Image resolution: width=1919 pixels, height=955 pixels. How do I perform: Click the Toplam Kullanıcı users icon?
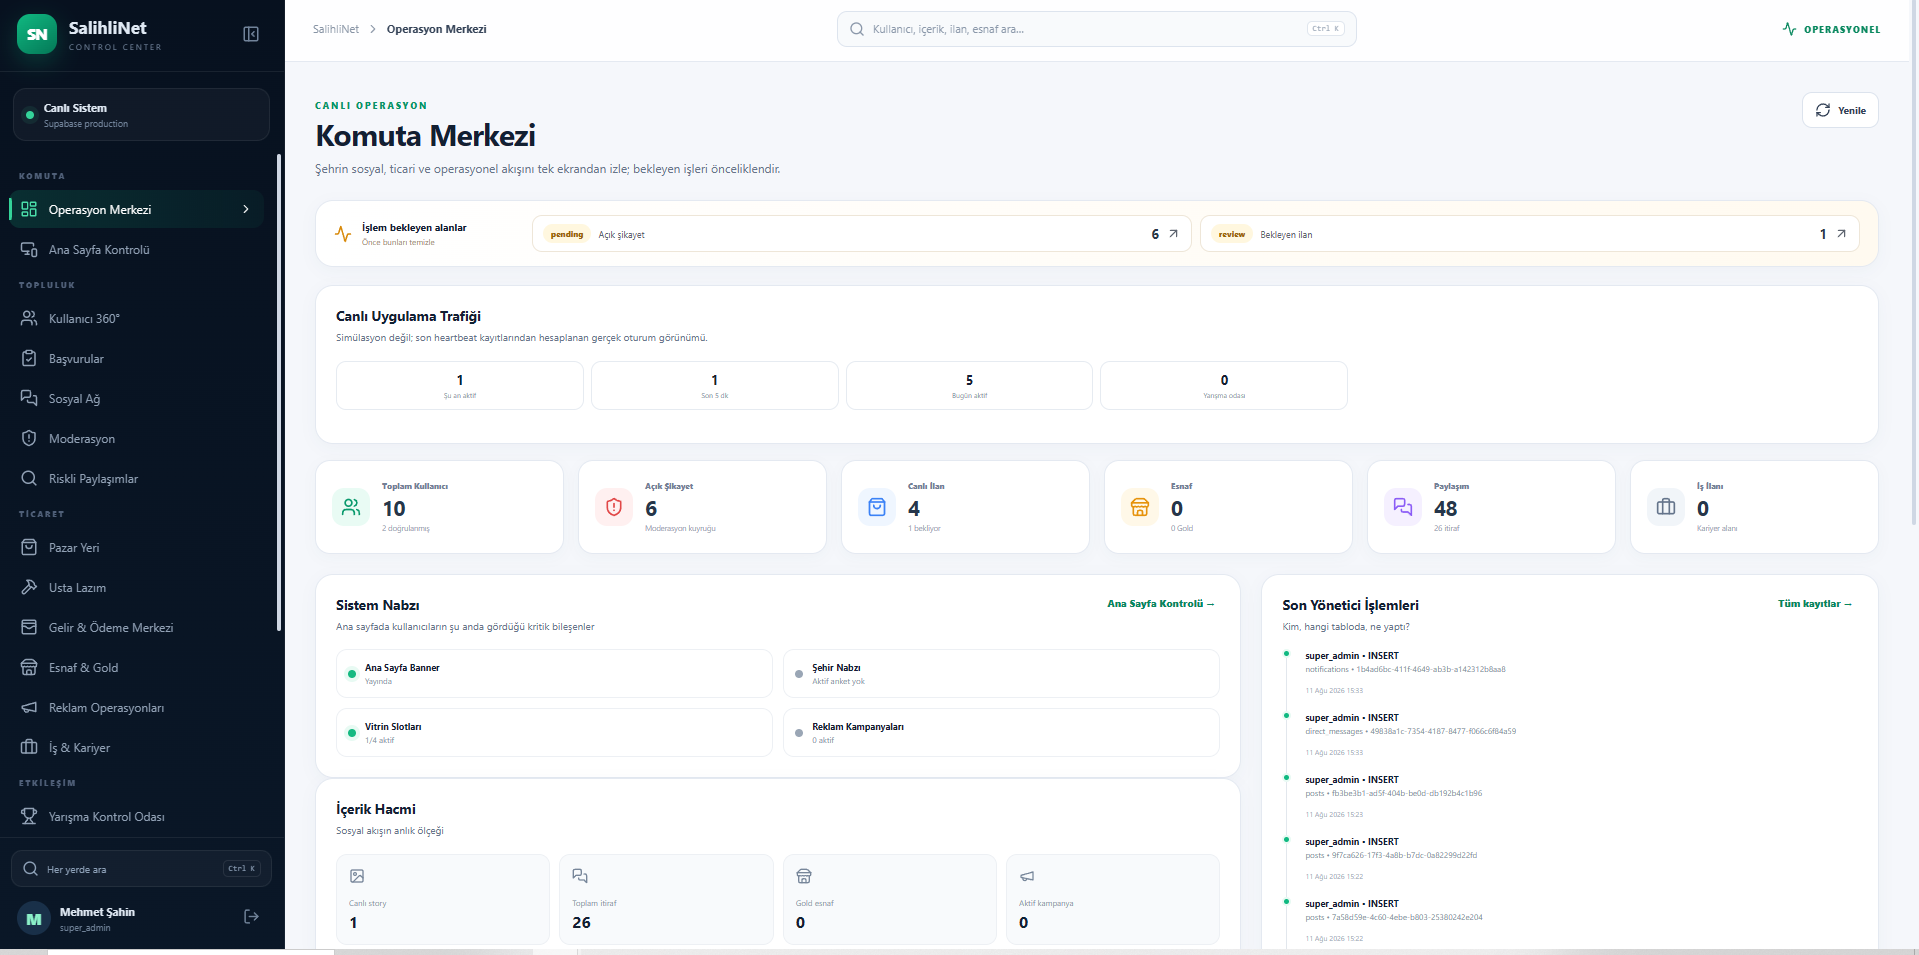coord(351,507)
